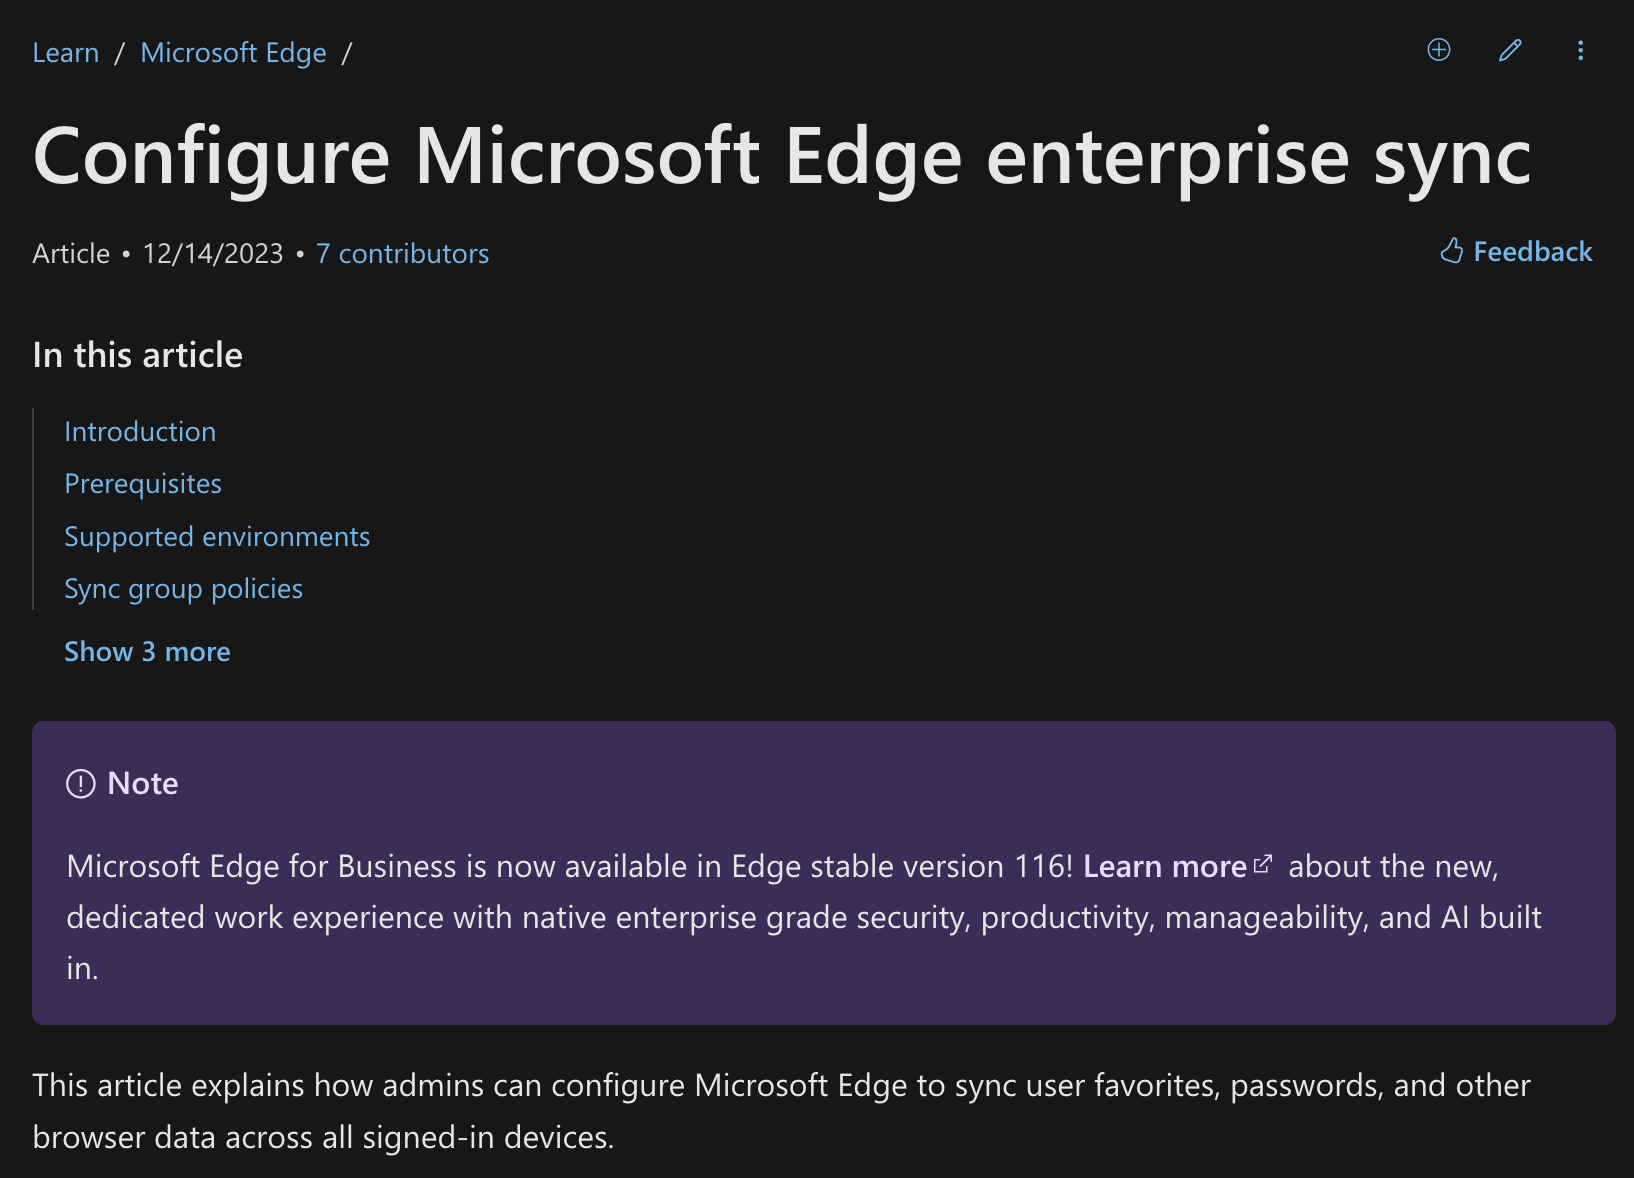
Task: Go to Sync group policies section
Action: [183, 589]
